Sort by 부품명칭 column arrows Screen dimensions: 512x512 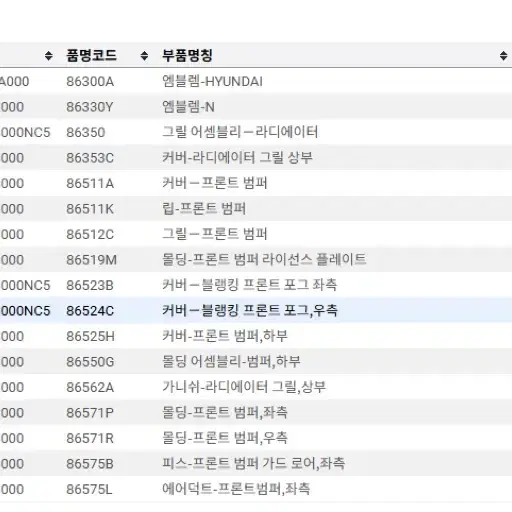pyautogui.click(x=503, y=56)
